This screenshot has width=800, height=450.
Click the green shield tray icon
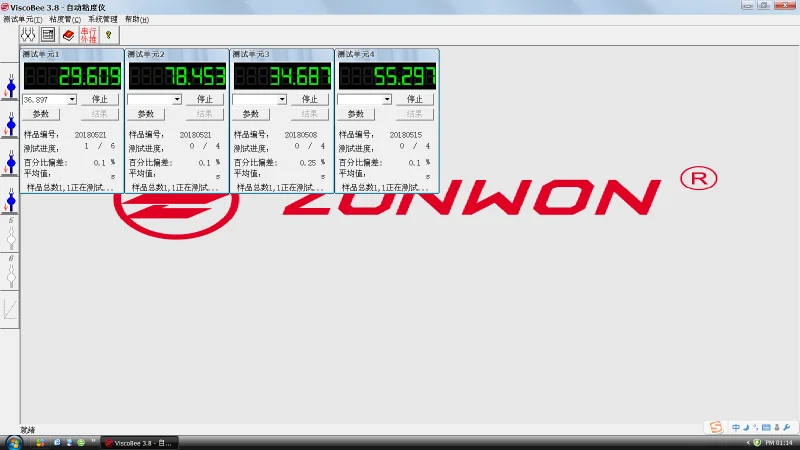[x=757, y=443]
